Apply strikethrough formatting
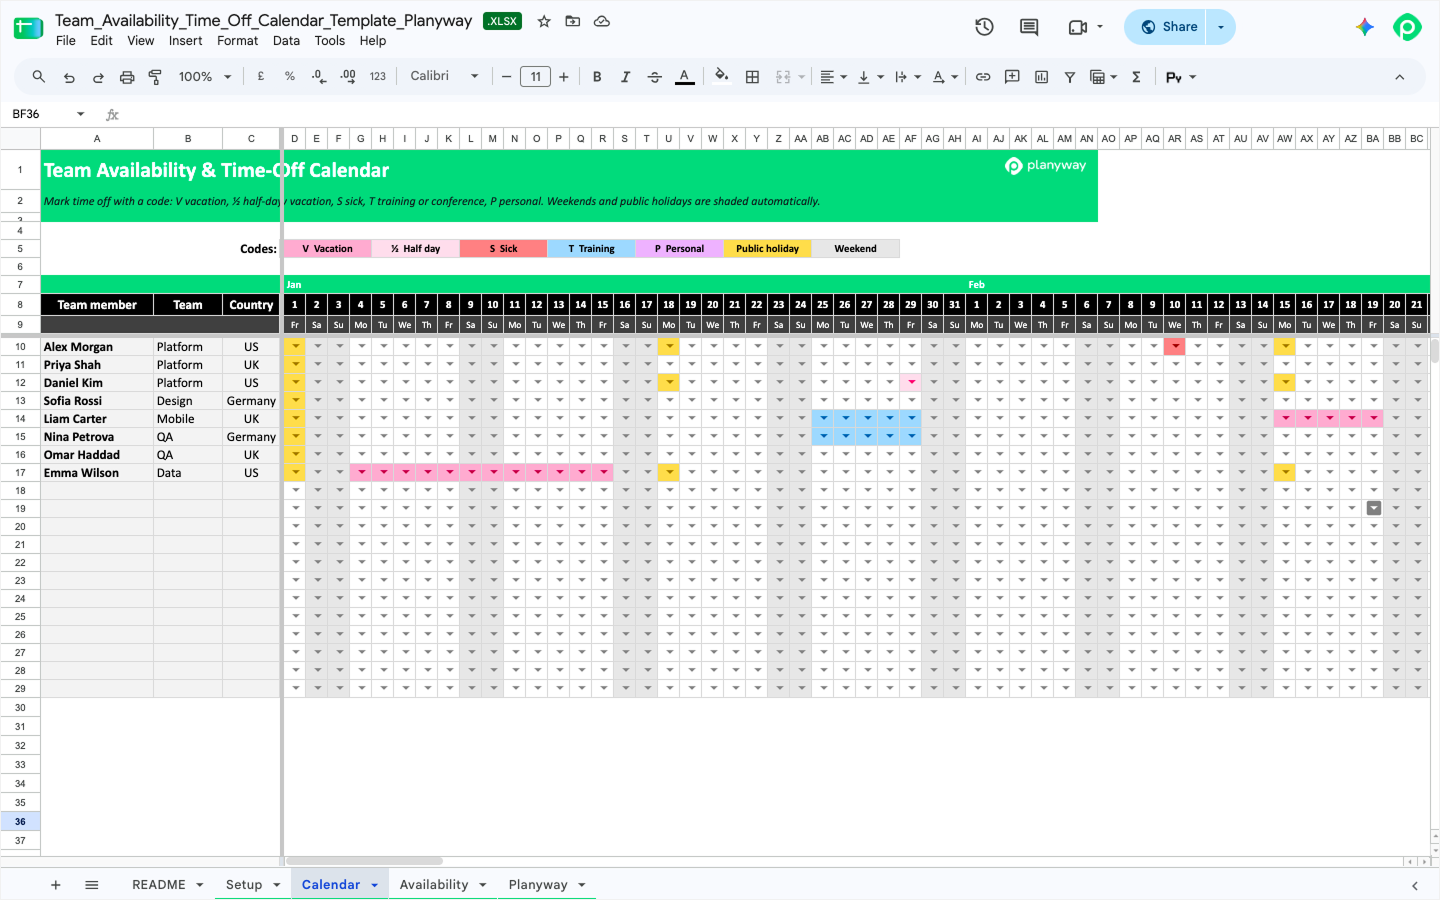Viewport: 1440px width, 900px height. [x=655, y=77]
